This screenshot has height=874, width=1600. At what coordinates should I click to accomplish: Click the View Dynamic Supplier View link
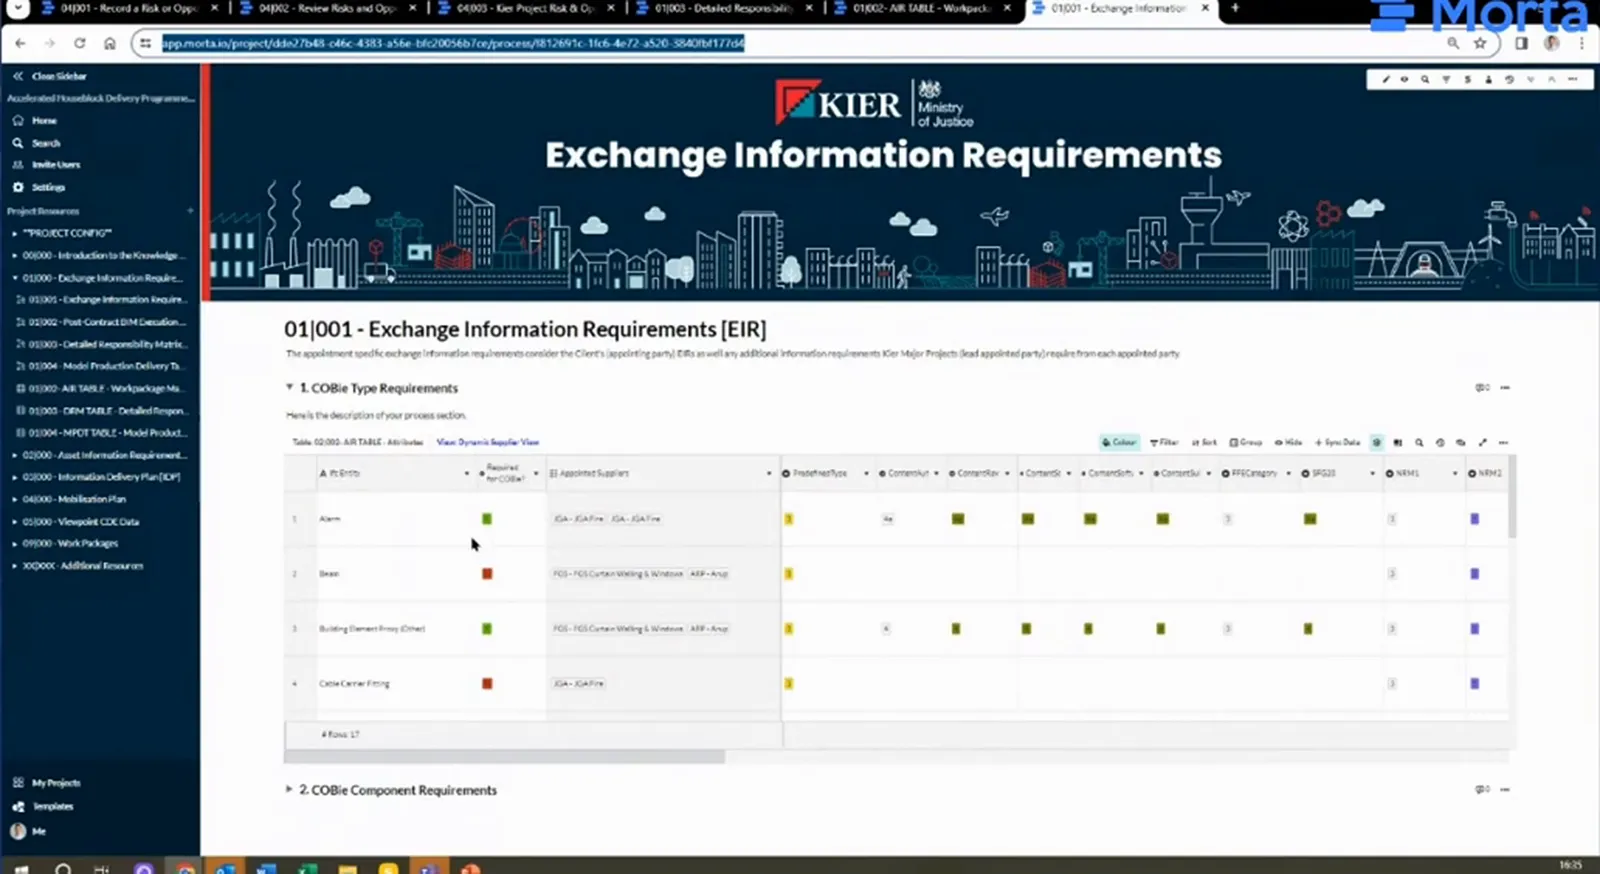(x=488, y=442)
